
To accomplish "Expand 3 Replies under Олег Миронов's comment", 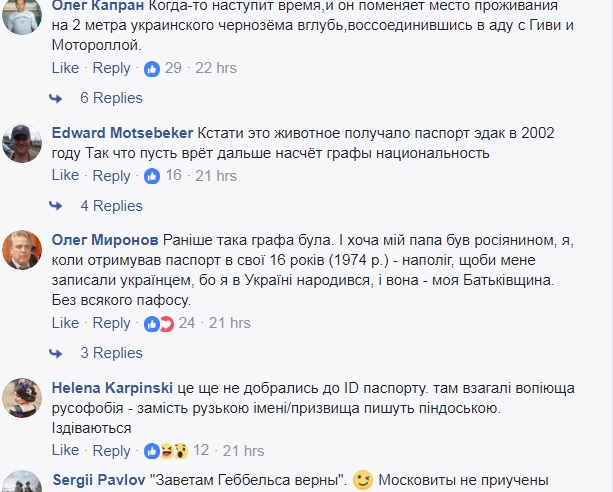I will click(111, 353).
